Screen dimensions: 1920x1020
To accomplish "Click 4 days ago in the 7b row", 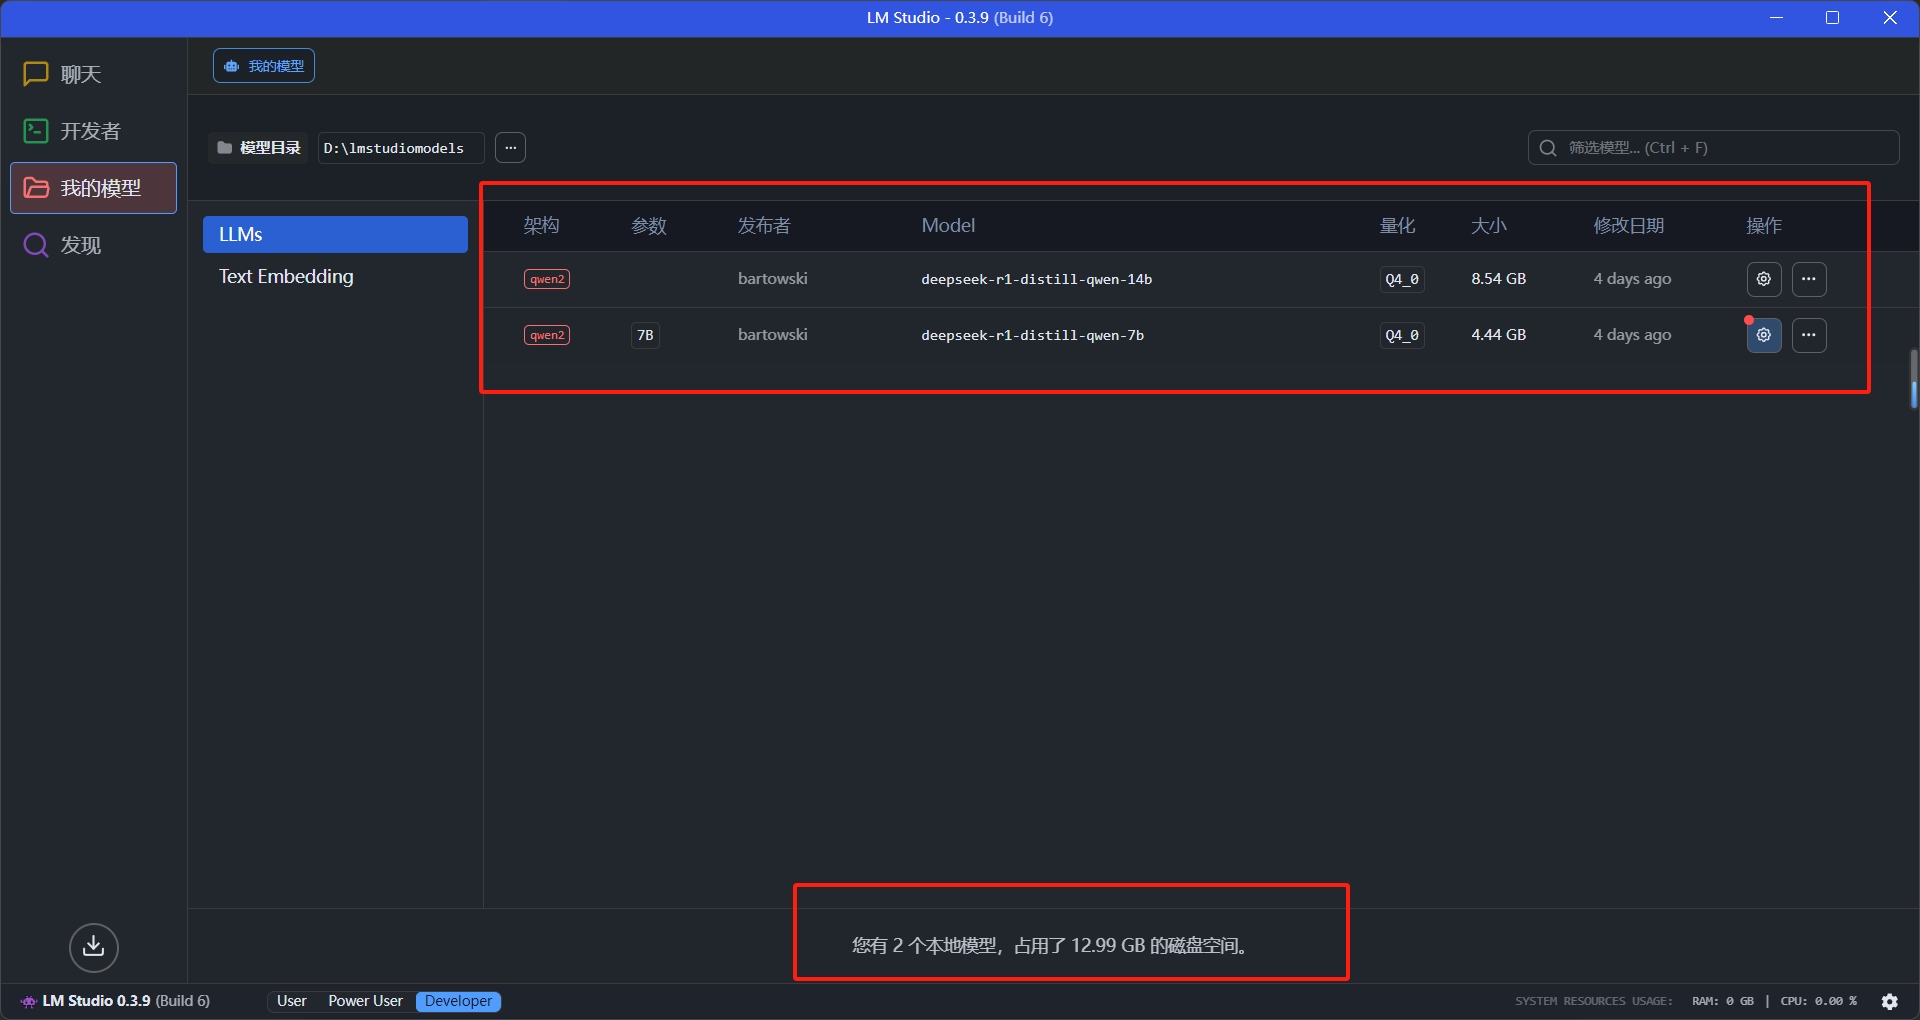I will pyautogui.click(x=1632, y=335).
